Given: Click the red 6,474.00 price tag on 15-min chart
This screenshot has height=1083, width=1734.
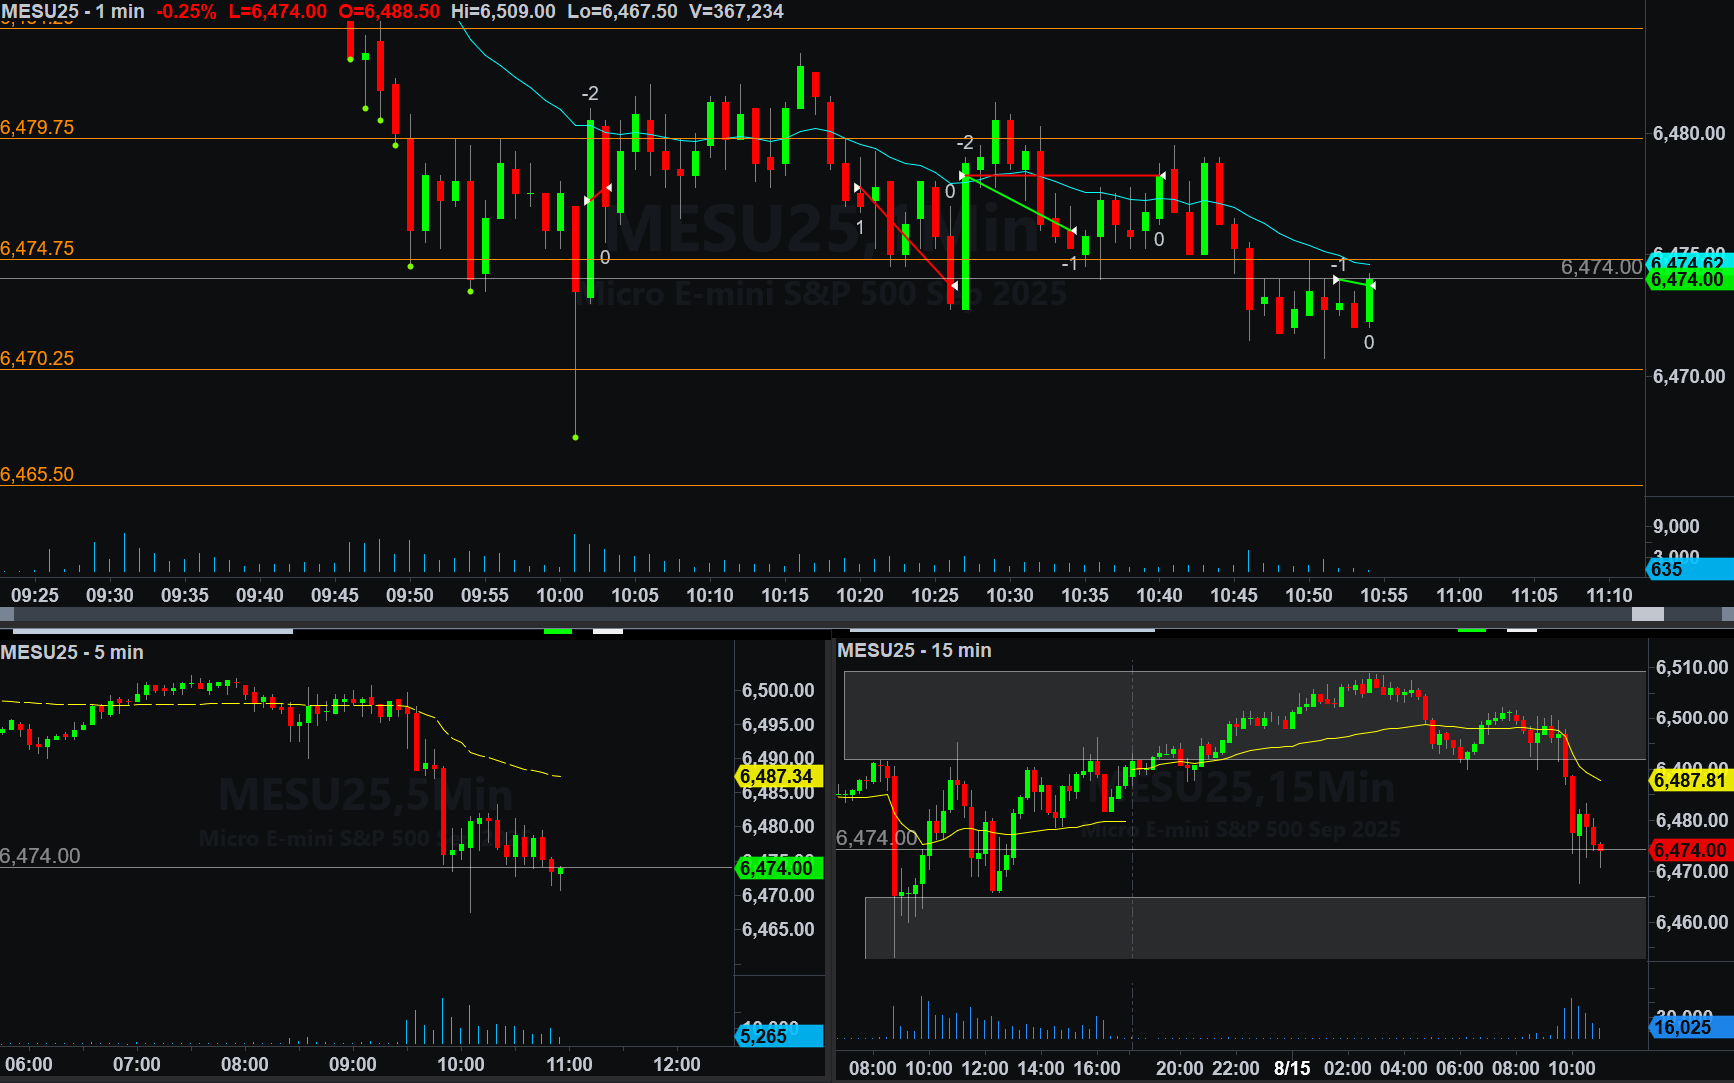Looking at the screenshot, I should click(1689, 850).
